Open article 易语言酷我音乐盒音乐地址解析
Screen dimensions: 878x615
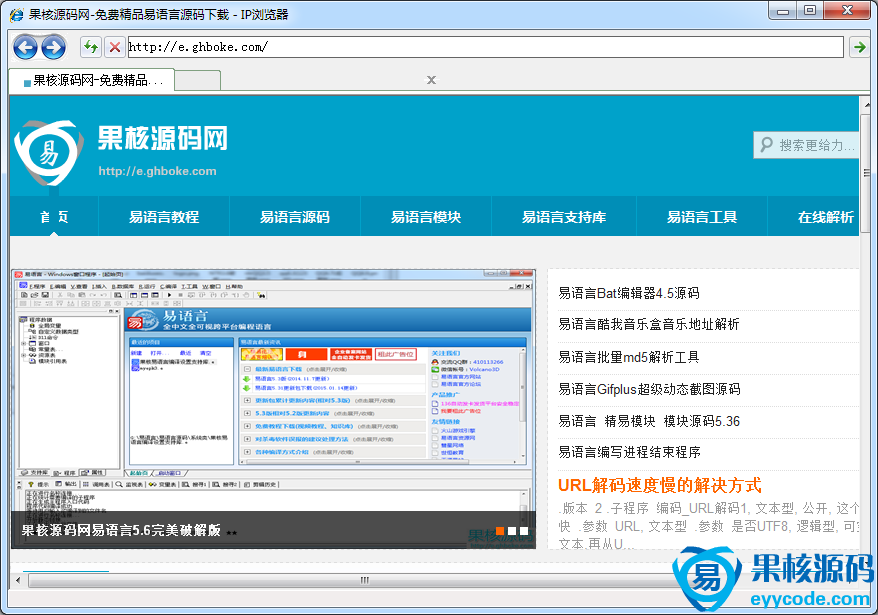(x=649, y=324)
